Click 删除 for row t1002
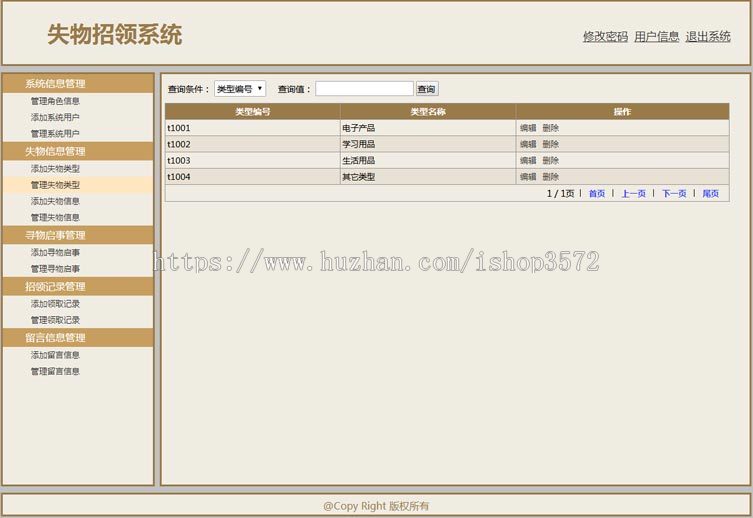753x518 pixels. pyautogui.click(x=551, y=144)
